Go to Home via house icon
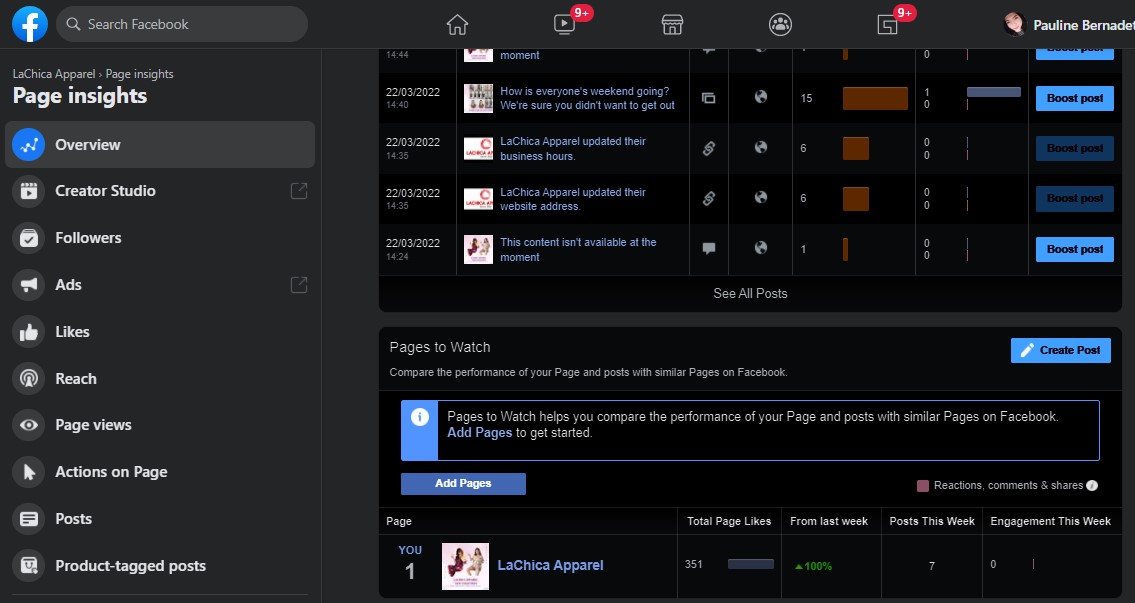The image size is (1135, 603). pos(457,25)
